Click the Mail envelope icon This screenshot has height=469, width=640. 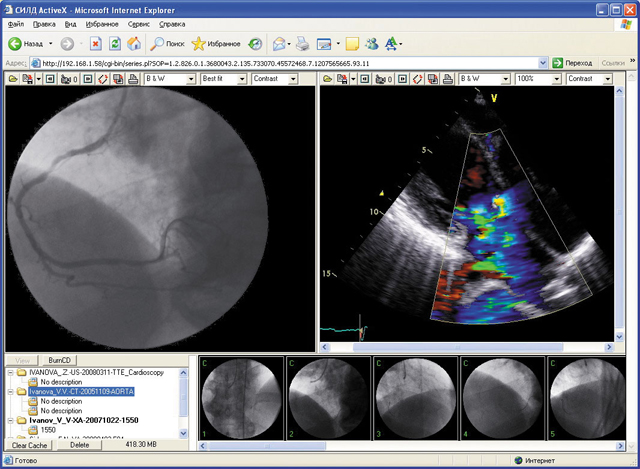pos(279,44)
